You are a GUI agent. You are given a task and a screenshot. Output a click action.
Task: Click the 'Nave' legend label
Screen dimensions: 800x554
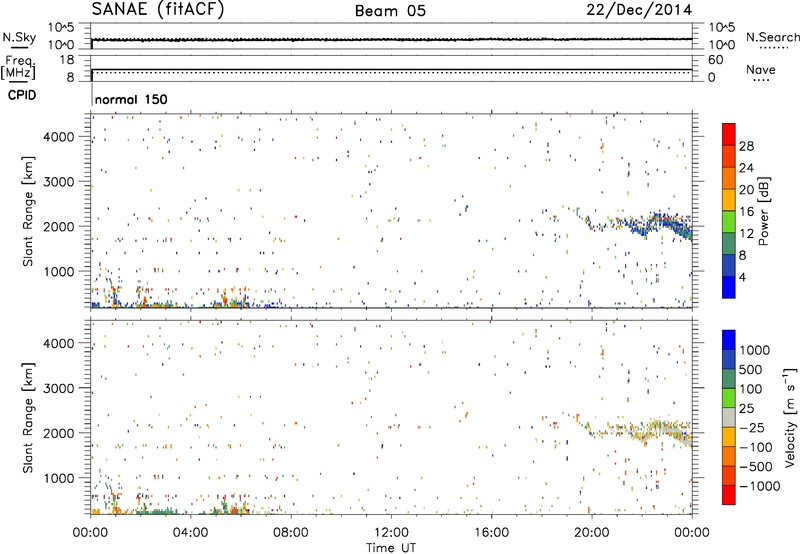point(761,69)
